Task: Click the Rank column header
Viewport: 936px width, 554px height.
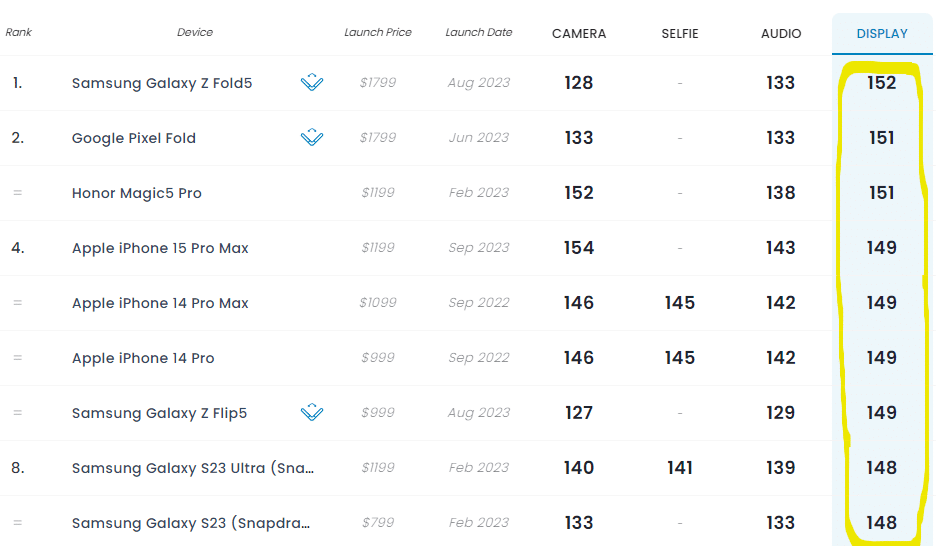Action: coord(19,32)
